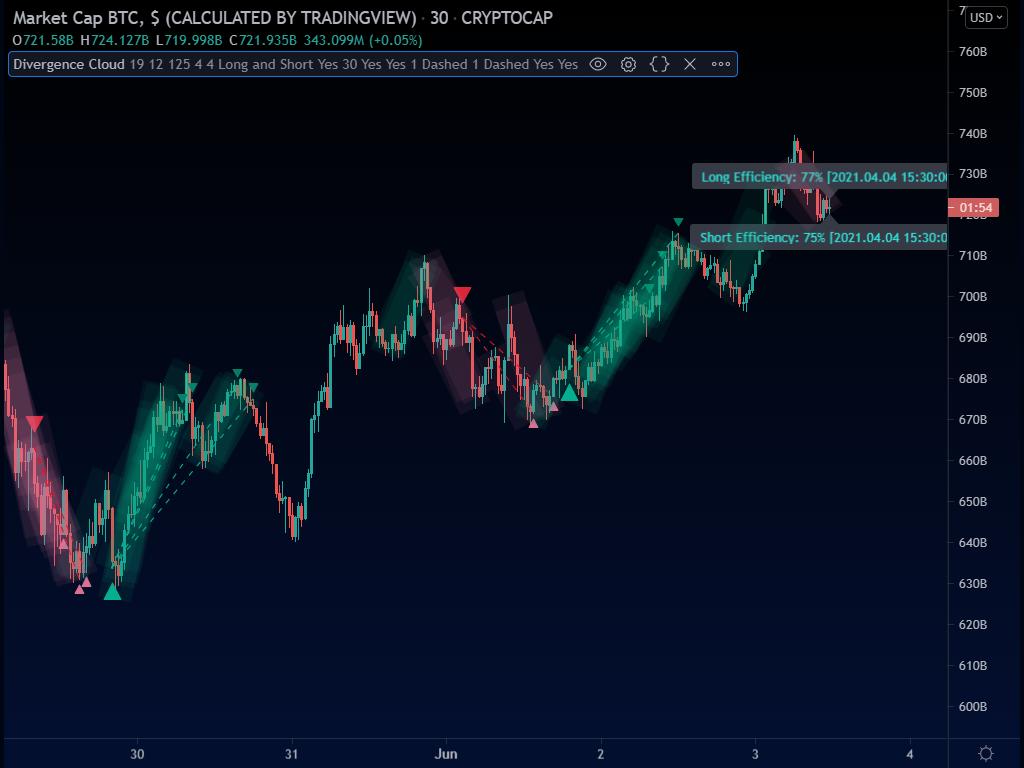Click the teal sell marker above the June peak
1024x768 pixels.
pyautogui.click(x=679, y=219)
